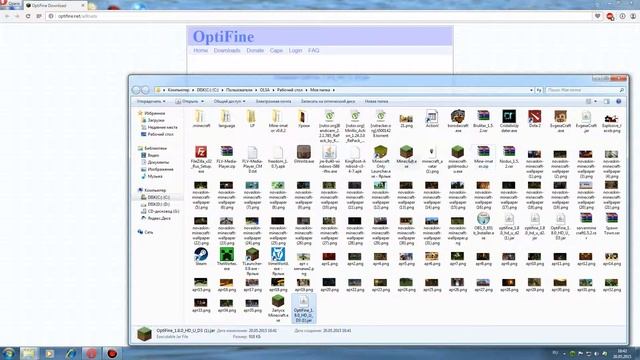
Task: Select Рабочий стол in Избранное sidebar
Action: [160, 134]
